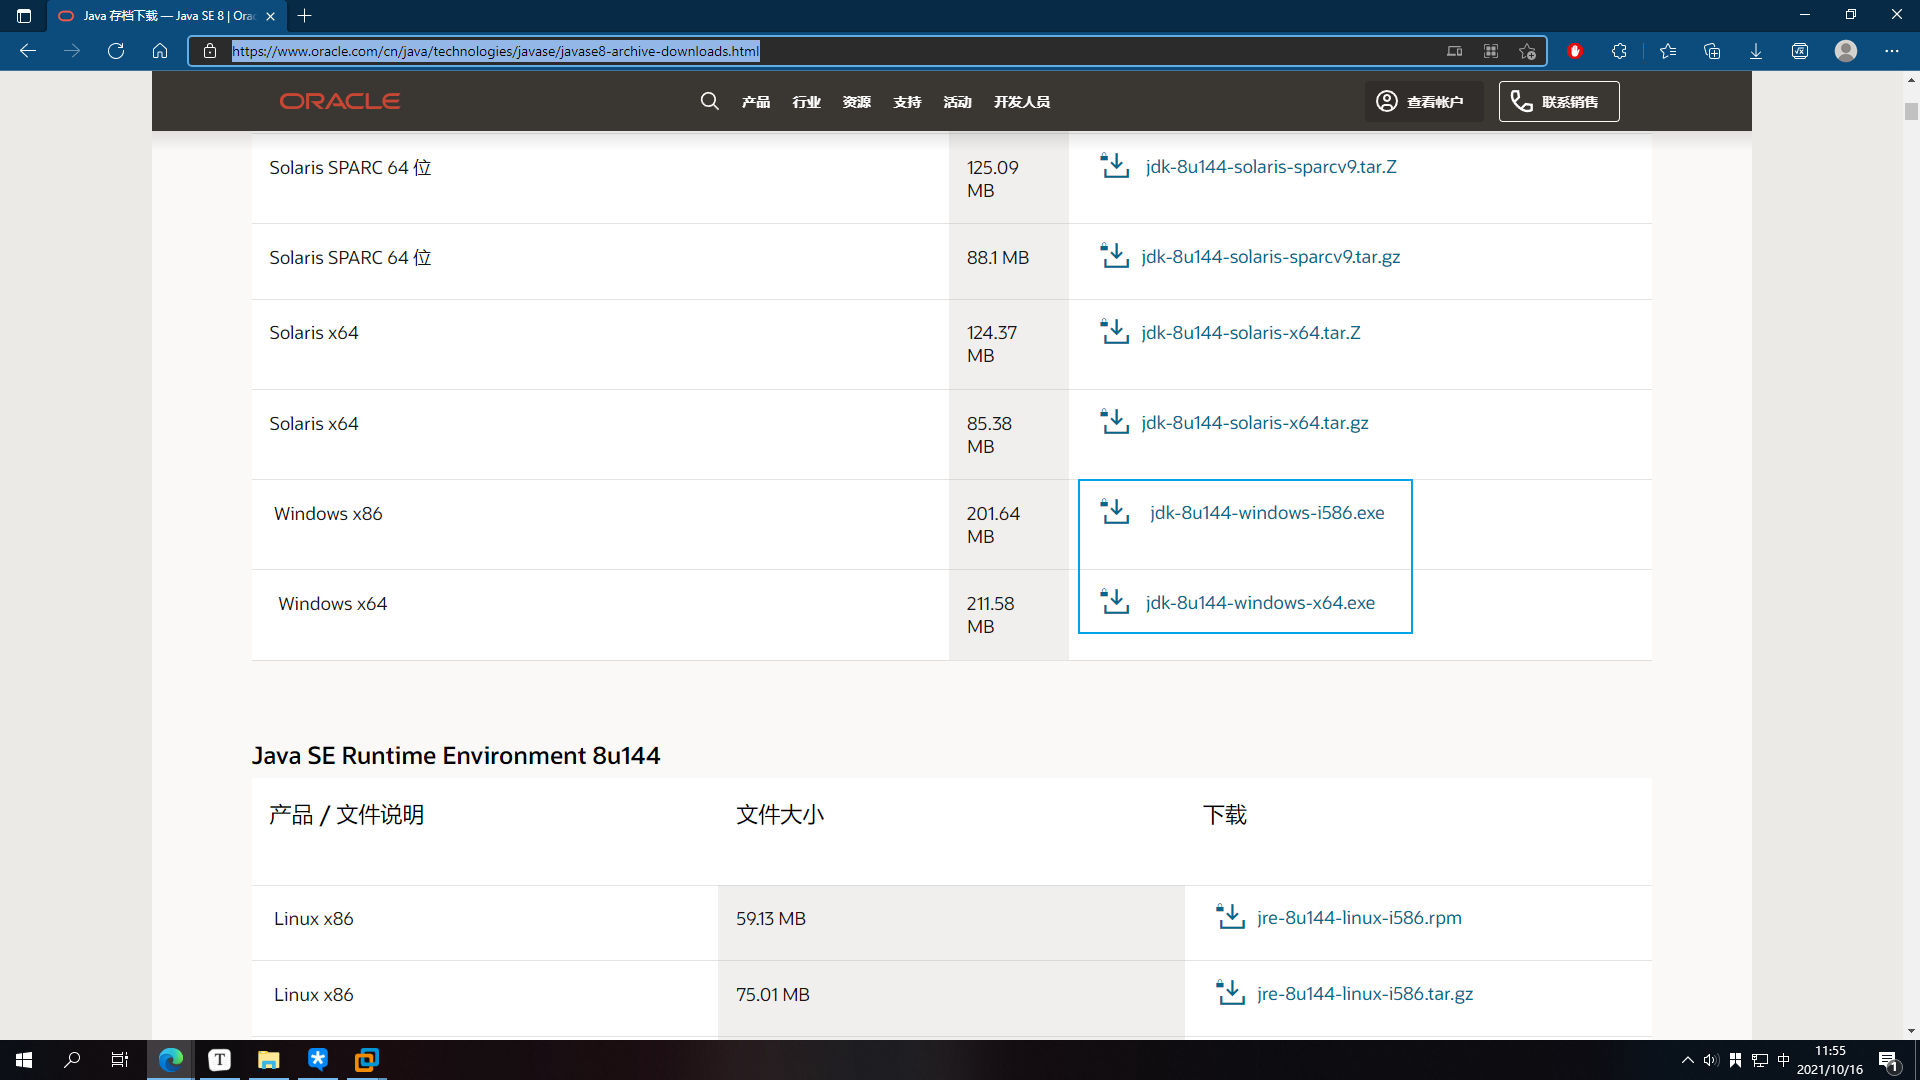Screen dimensions: 1920x1080
Task: Click the Math Solver icon in toolbar
Action: (1799, 51)
